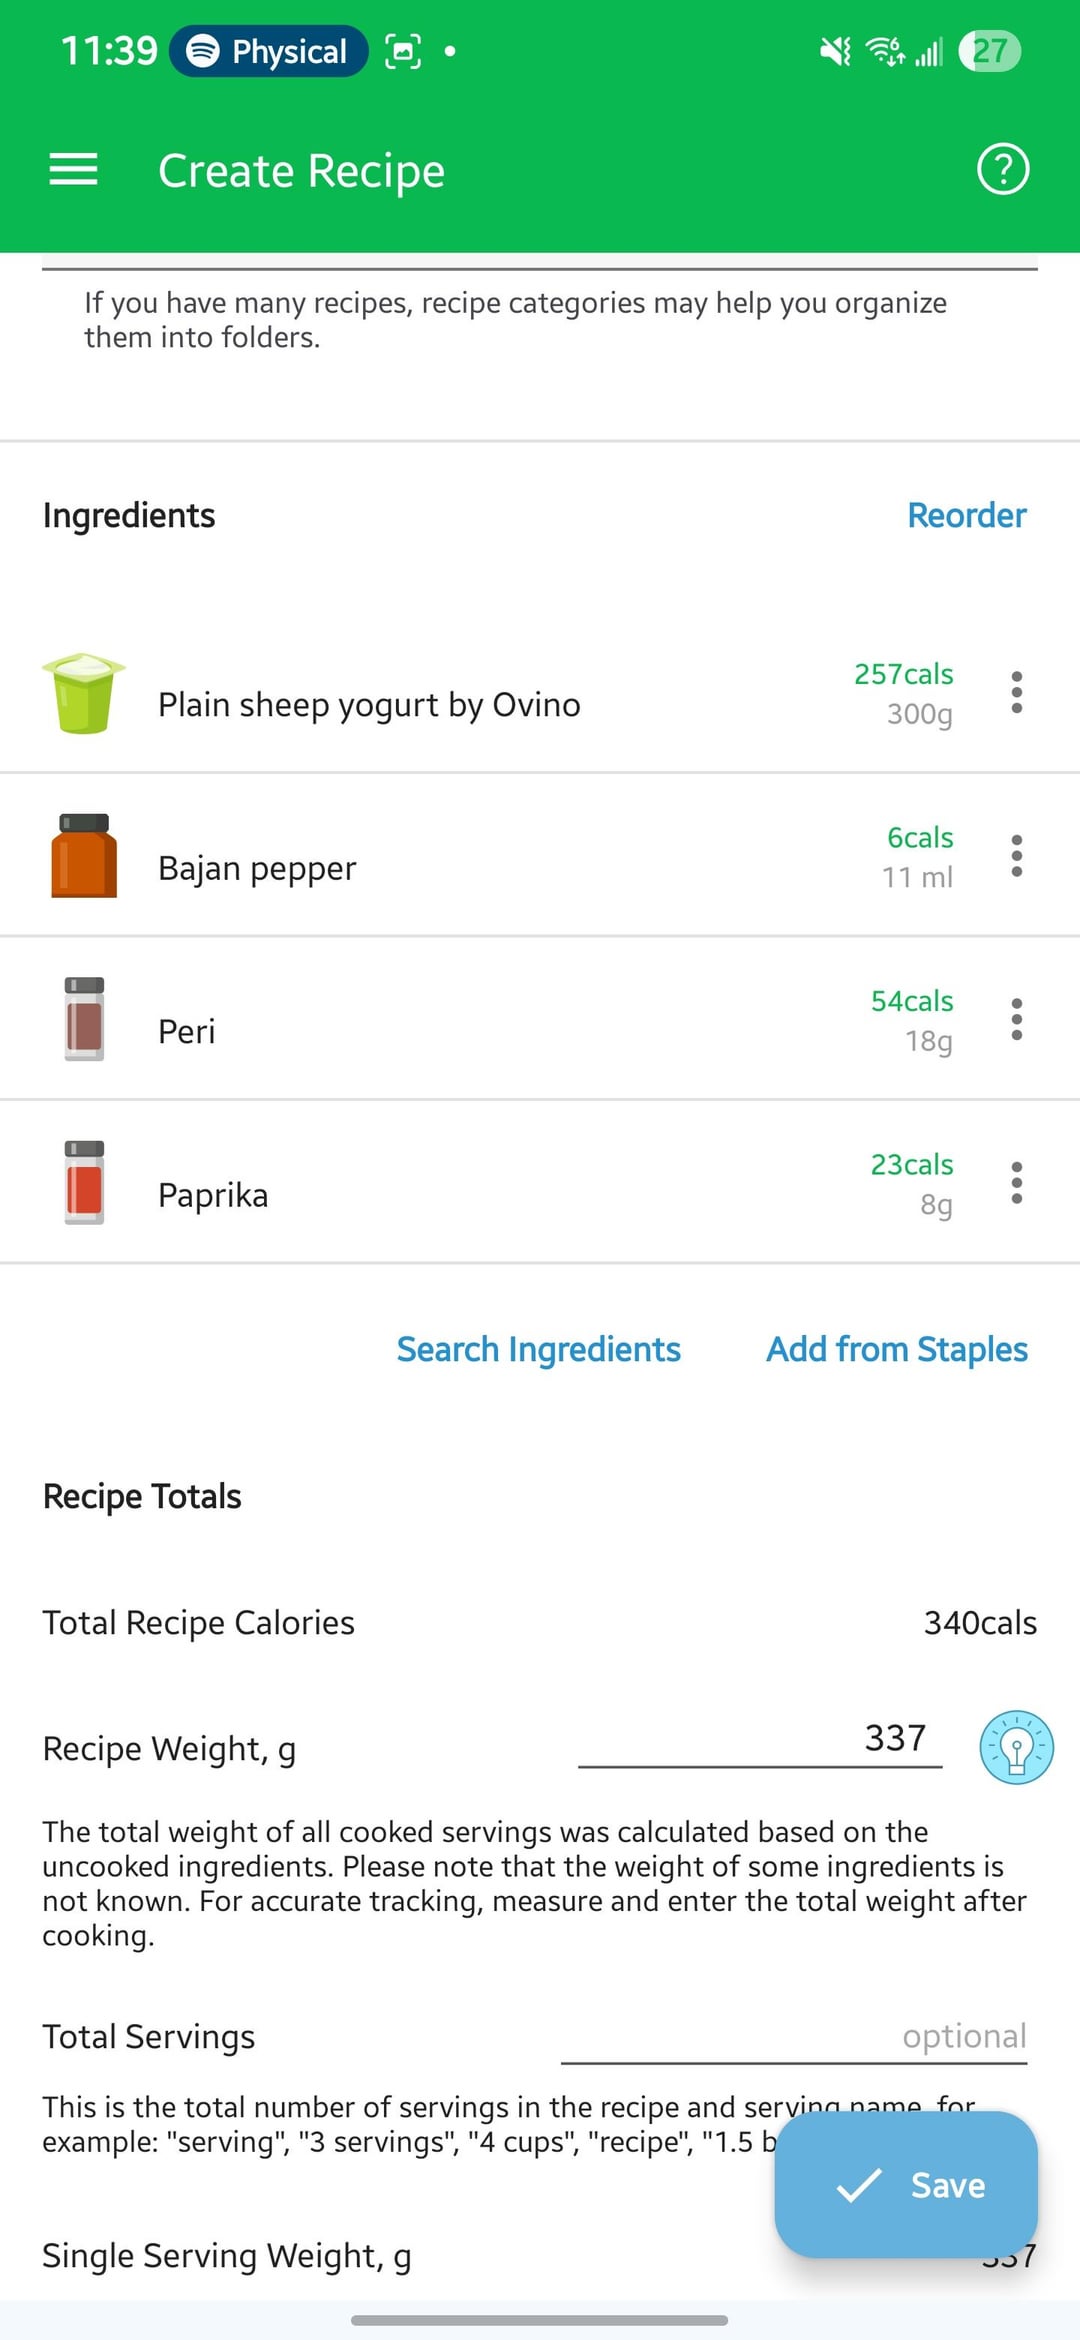Tap the help question mark icon

click(x=1002, y=169)
